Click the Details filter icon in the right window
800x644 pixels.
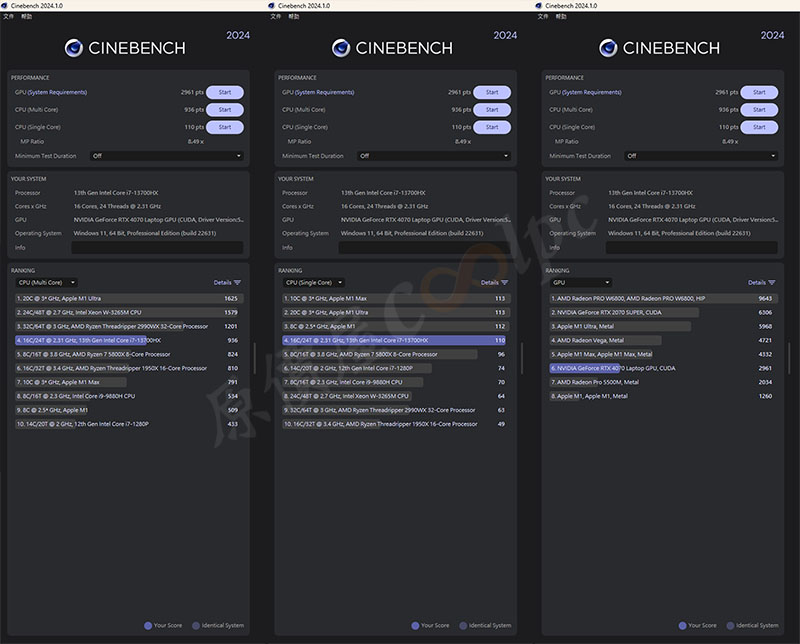772,282
